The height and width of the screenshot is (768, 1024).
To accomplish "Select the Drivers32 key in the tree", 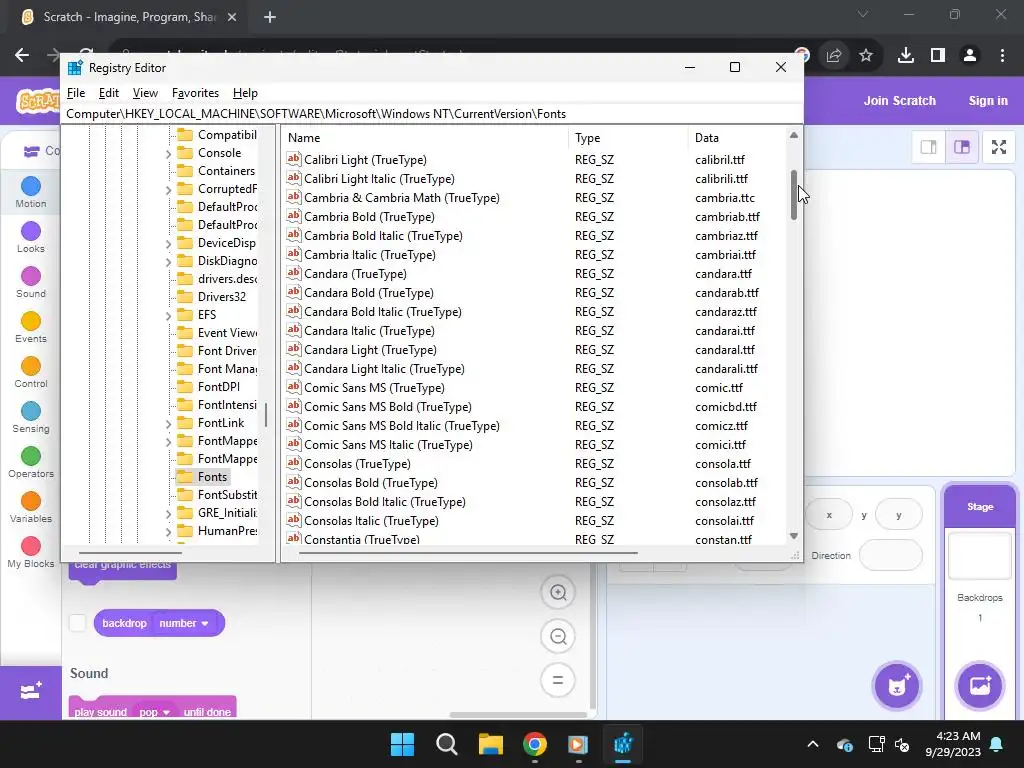I will point(221,296).
